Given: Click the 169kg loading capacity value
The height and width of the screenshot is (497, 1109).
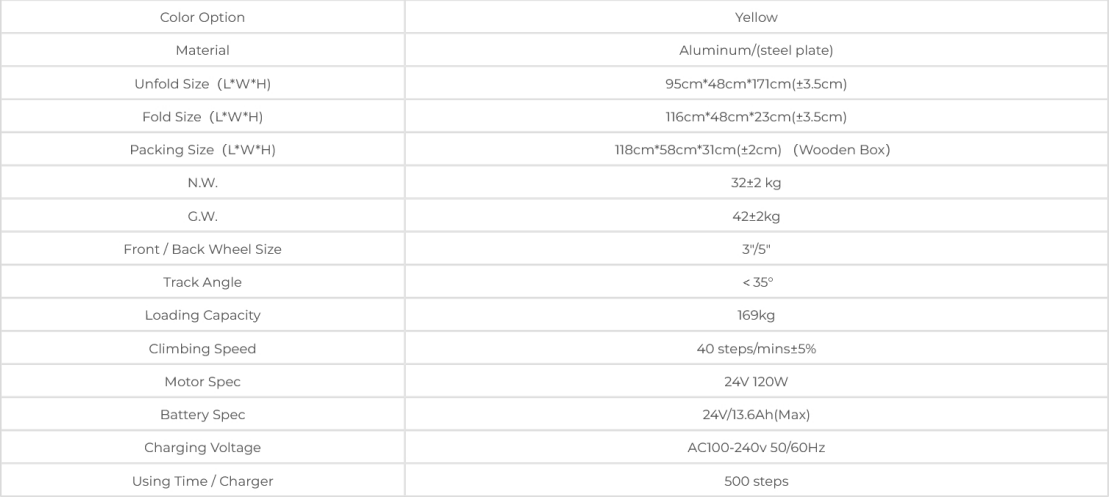Looking at the screenshot, I should click(756, 315).
